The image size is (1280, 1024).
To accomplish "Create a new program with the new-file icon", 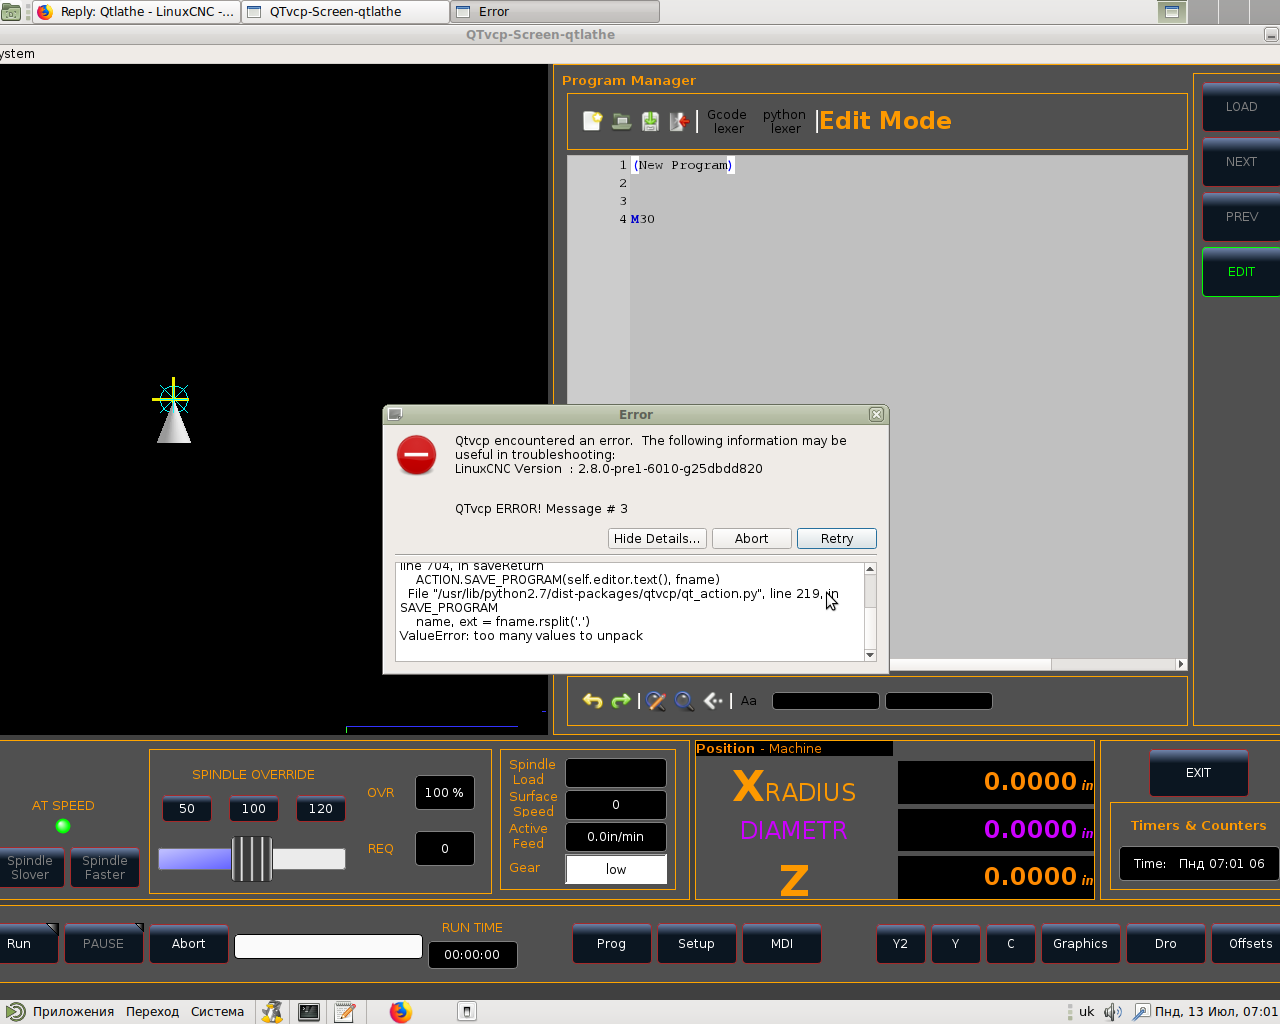I will pyautogui.click(x=593, y=121).
